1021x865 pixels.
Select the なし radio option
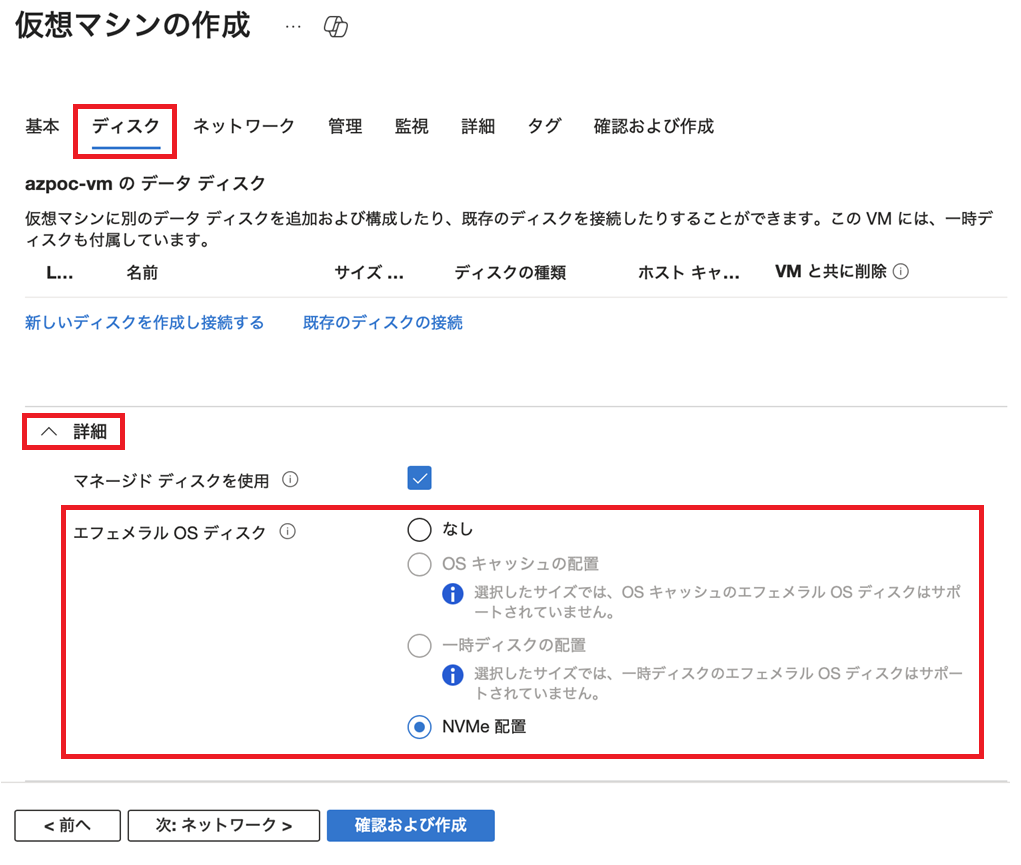tap(419, 530)
